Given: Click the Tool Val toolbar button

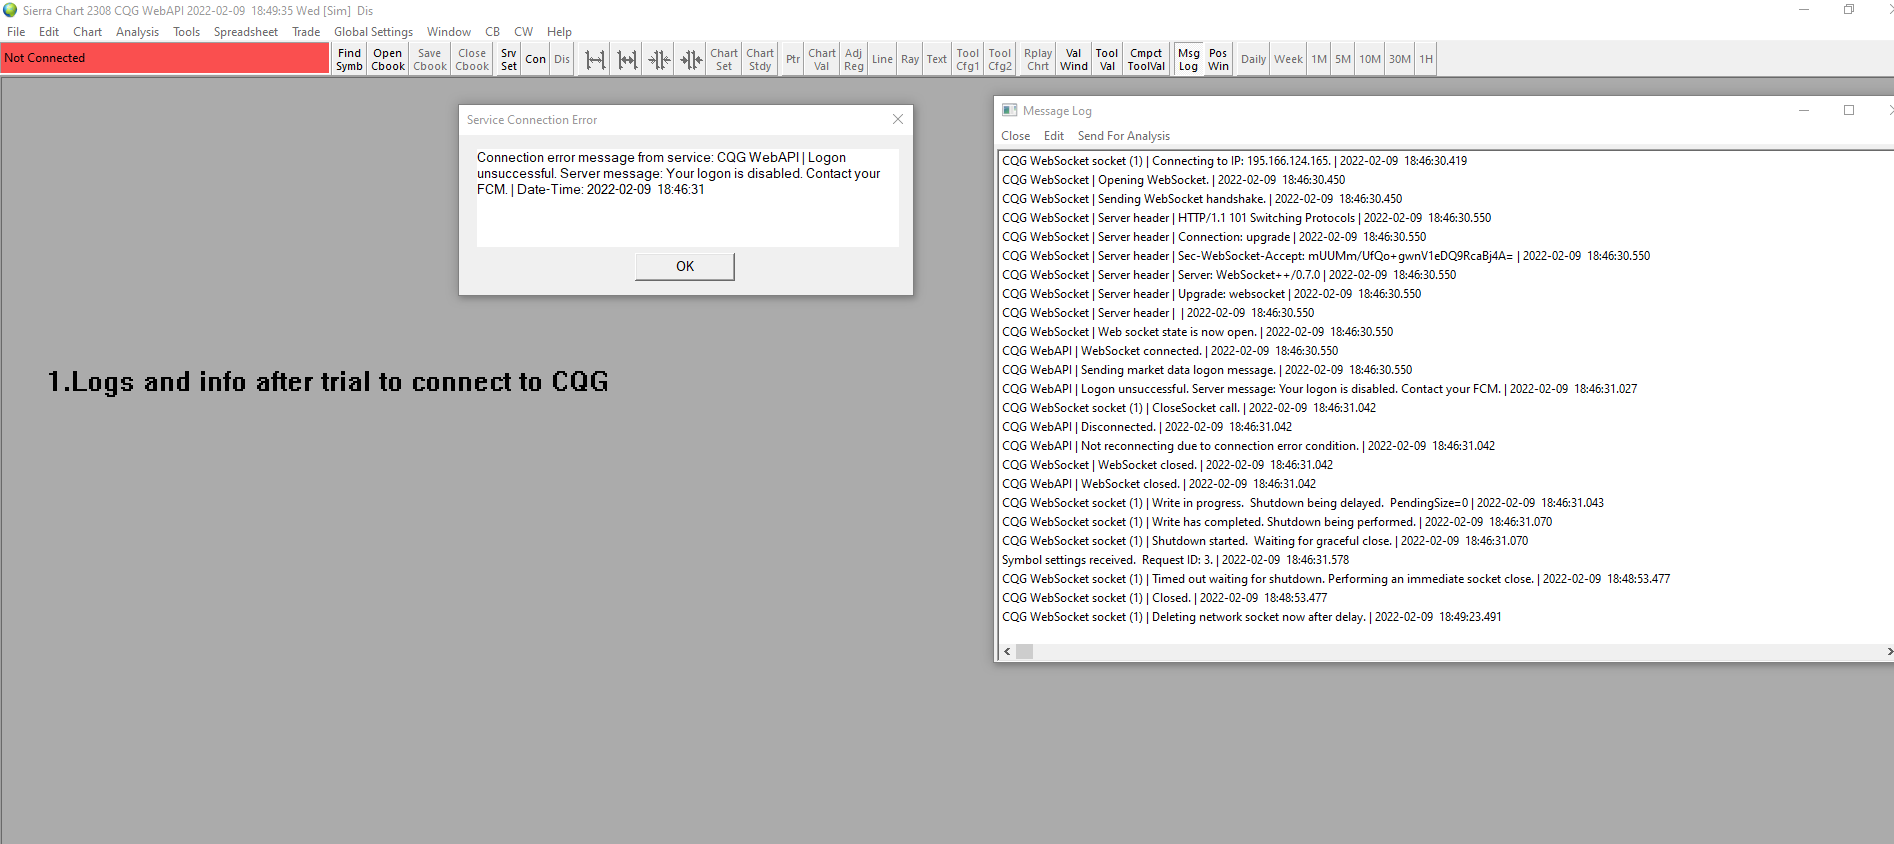Looking at the screenshot, I should 1107,59.
